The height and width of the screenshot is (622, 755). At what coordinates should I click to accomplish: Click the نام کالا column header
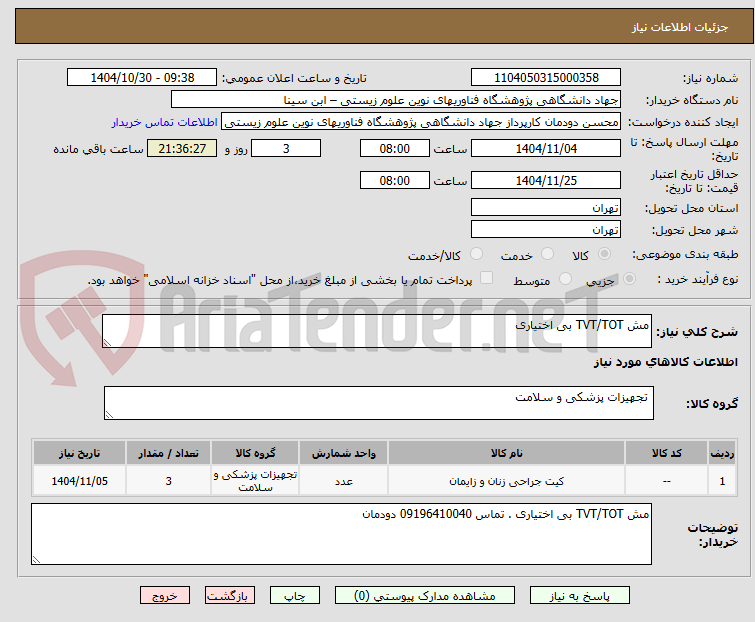click(x=507, y=453)
